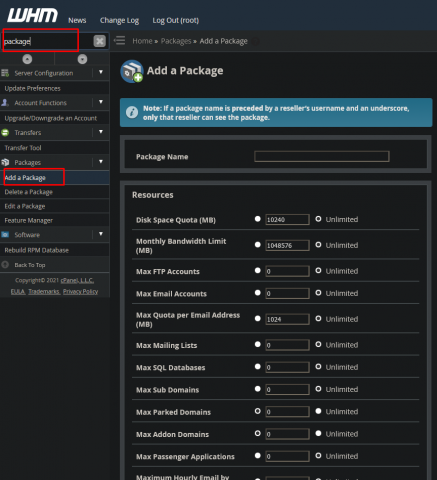Select Unlimited for Max FTP Accounts
Screen dimensions: 437x480
click(318, 271)
